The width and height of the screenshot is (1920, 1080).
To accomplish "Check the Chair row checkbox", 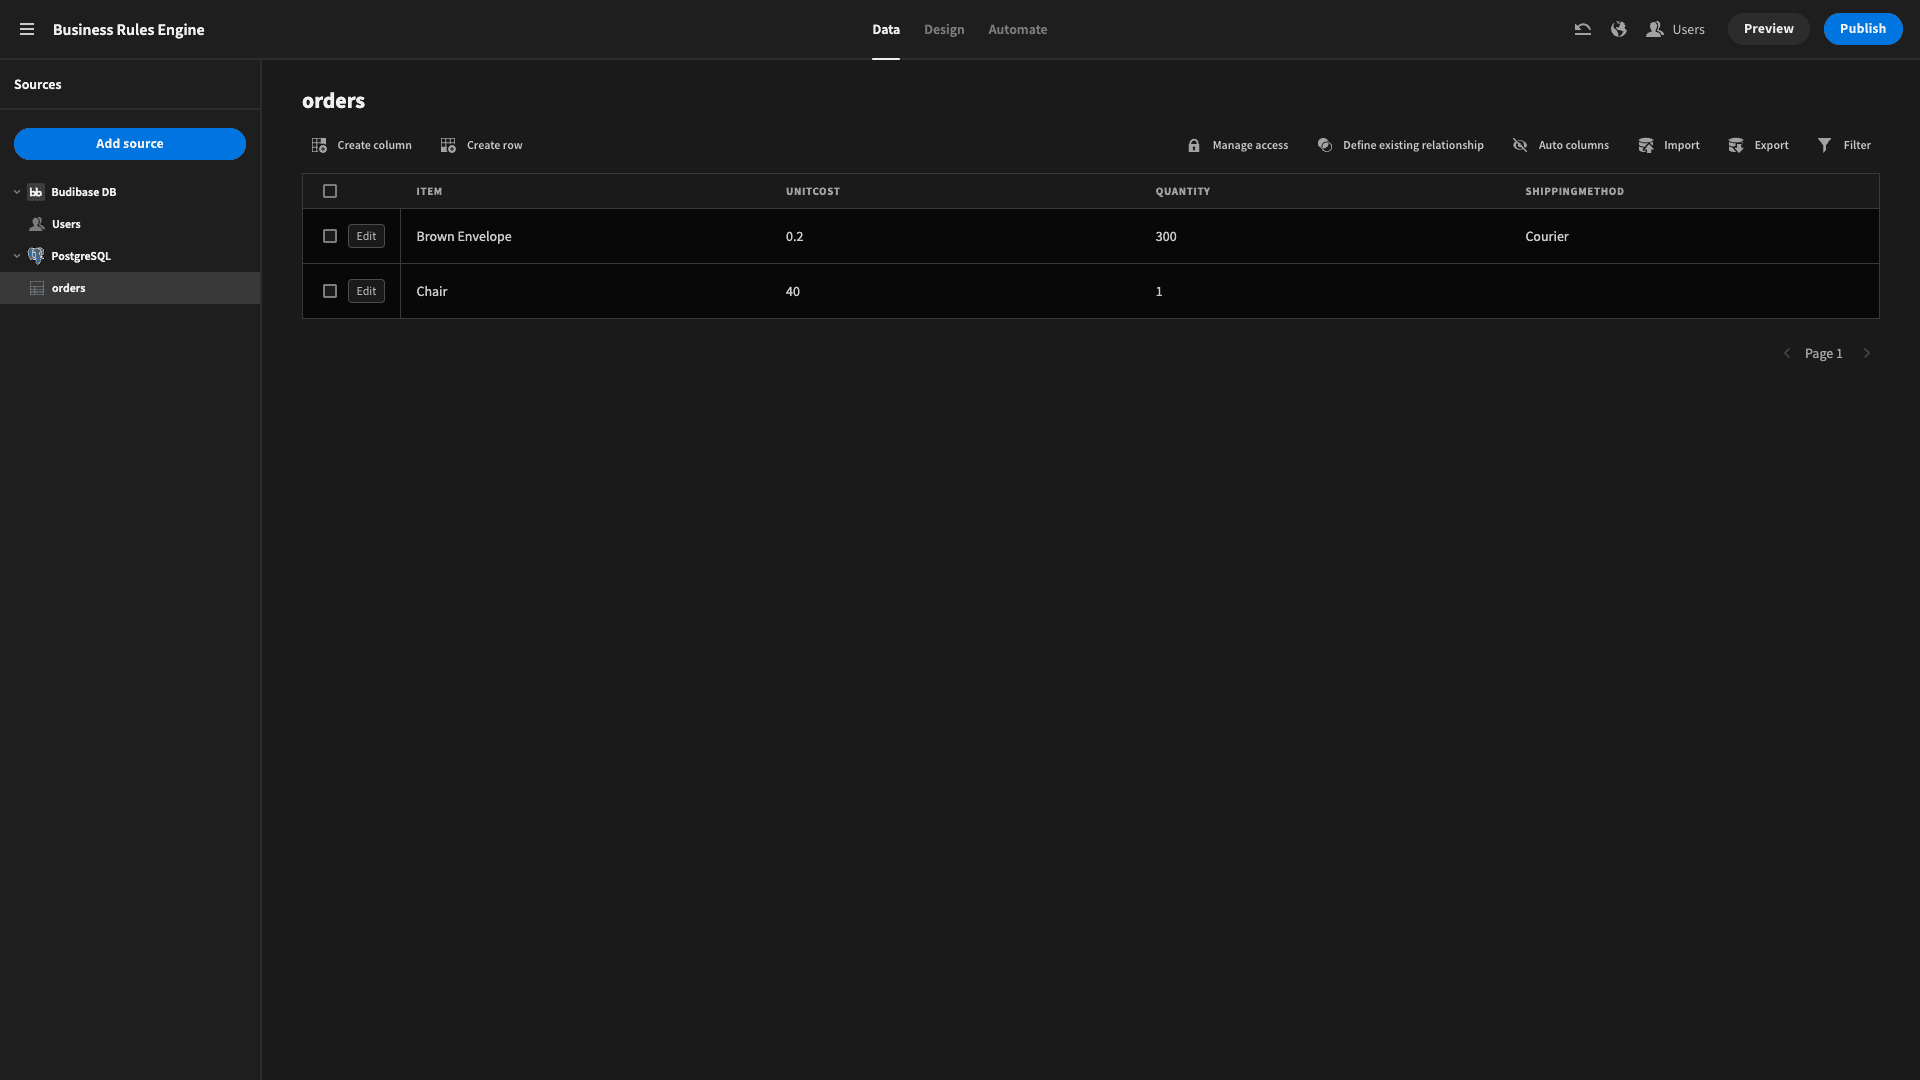I will click(330, 291).
